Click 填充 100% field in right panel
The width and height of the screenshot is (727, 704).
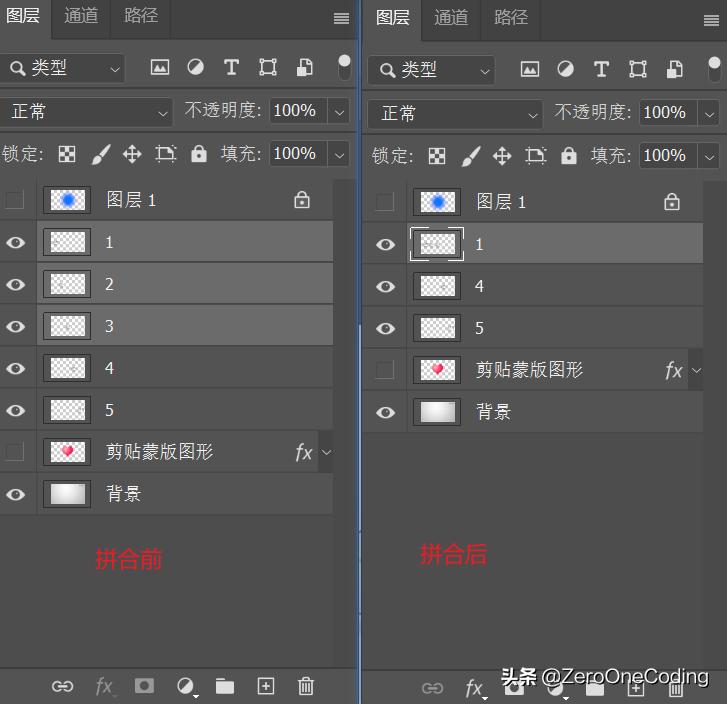click(667, 155)
